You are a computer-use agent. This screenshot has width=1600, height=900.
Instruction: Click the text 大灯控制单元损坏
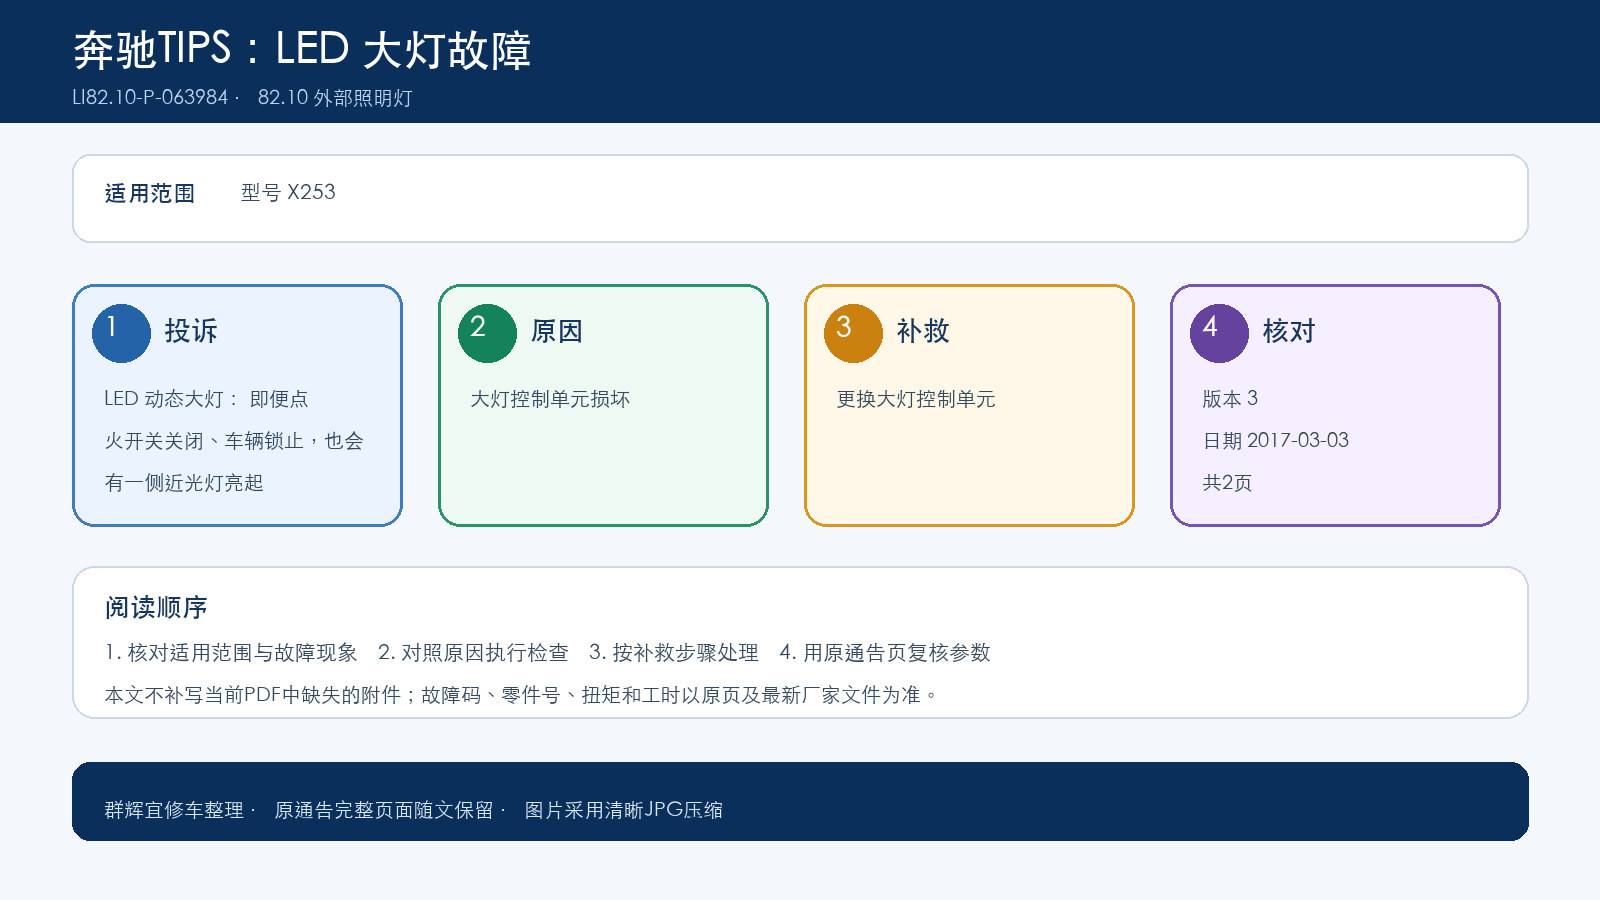pyautogui.click(x=550, y=399)
